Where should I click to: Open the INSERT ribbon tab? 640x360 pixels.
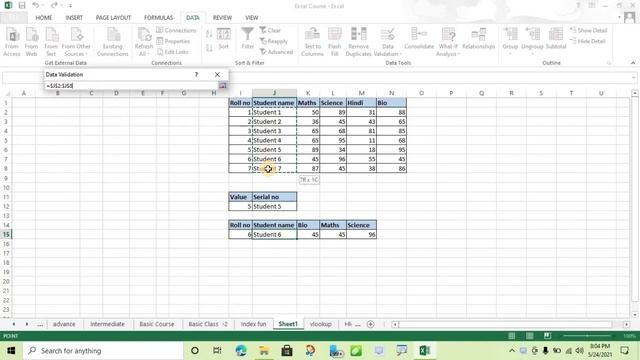click(74, 18)
